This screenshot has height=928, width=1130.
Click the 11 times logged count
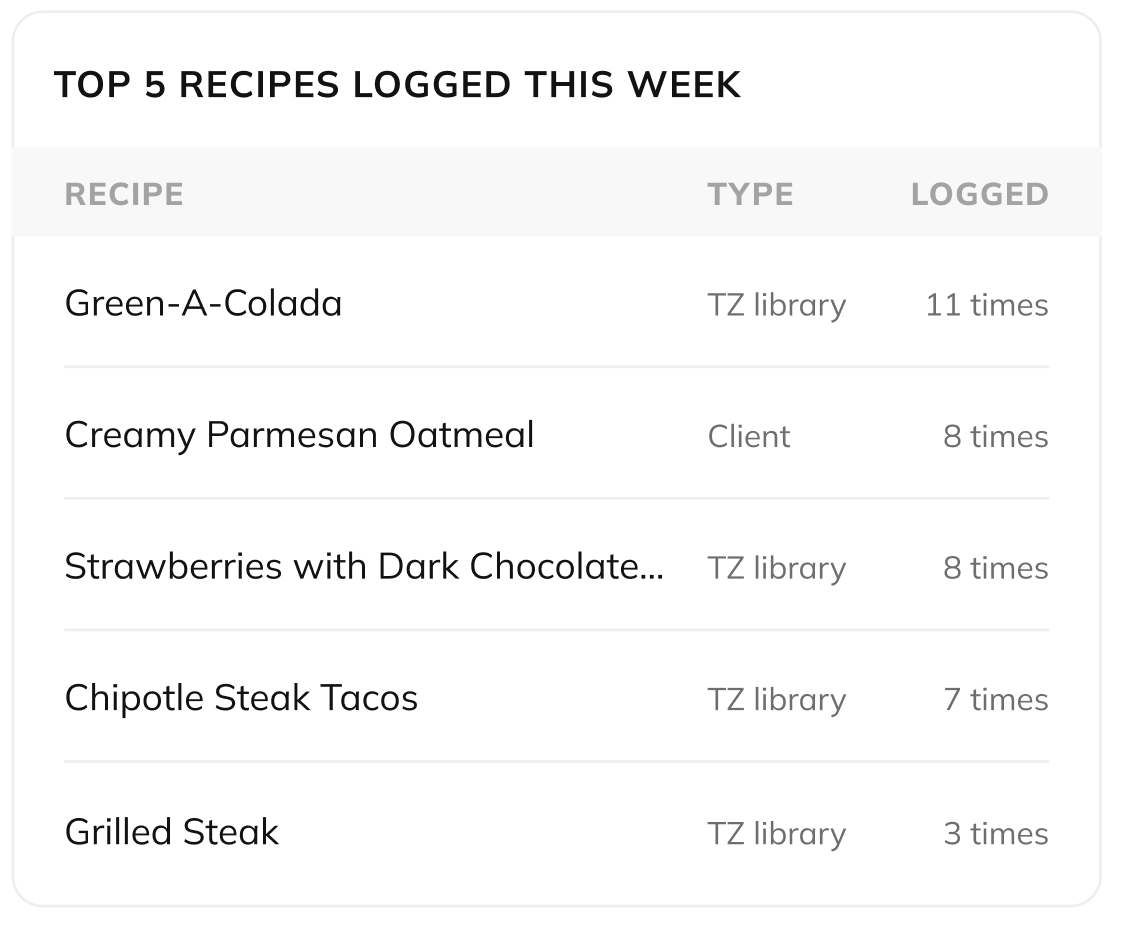tap(987, 305)
